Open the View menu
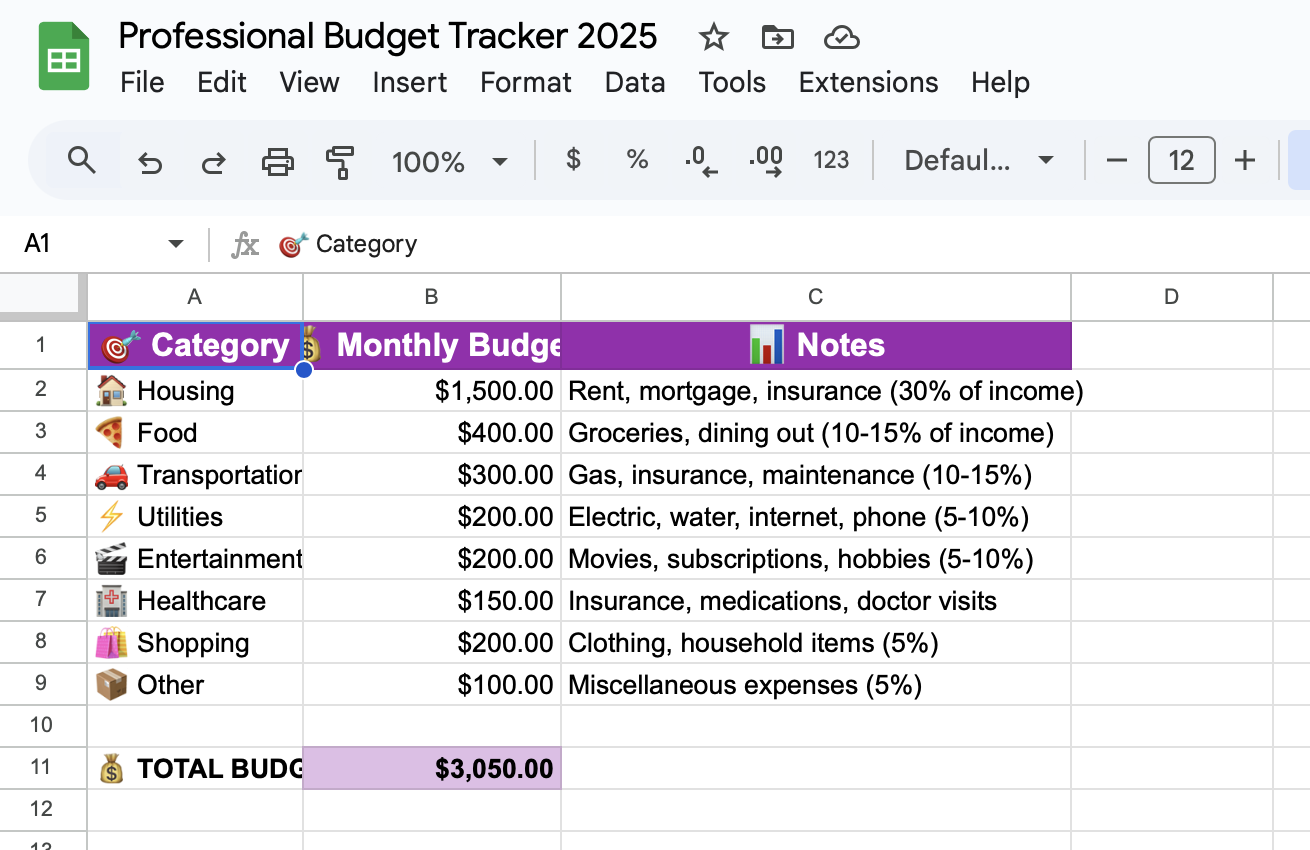 [x=309, y=82]
